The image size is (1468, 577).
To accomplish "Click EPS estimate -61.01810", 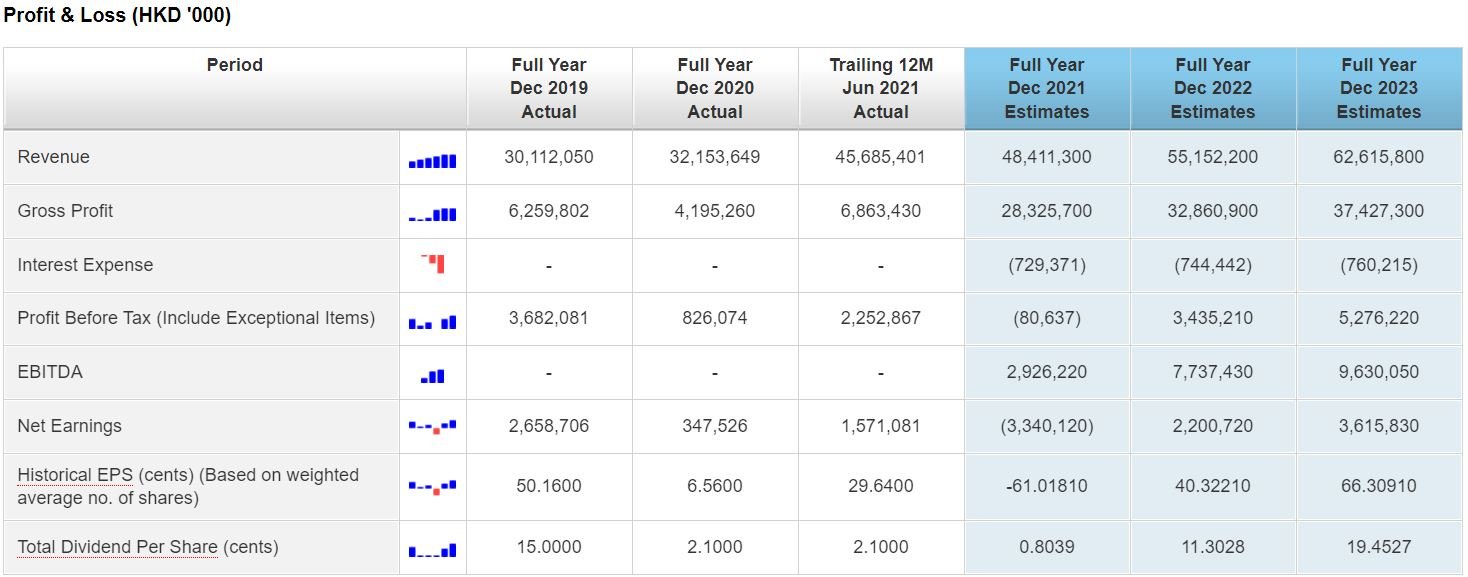I will pos(1047,486).
